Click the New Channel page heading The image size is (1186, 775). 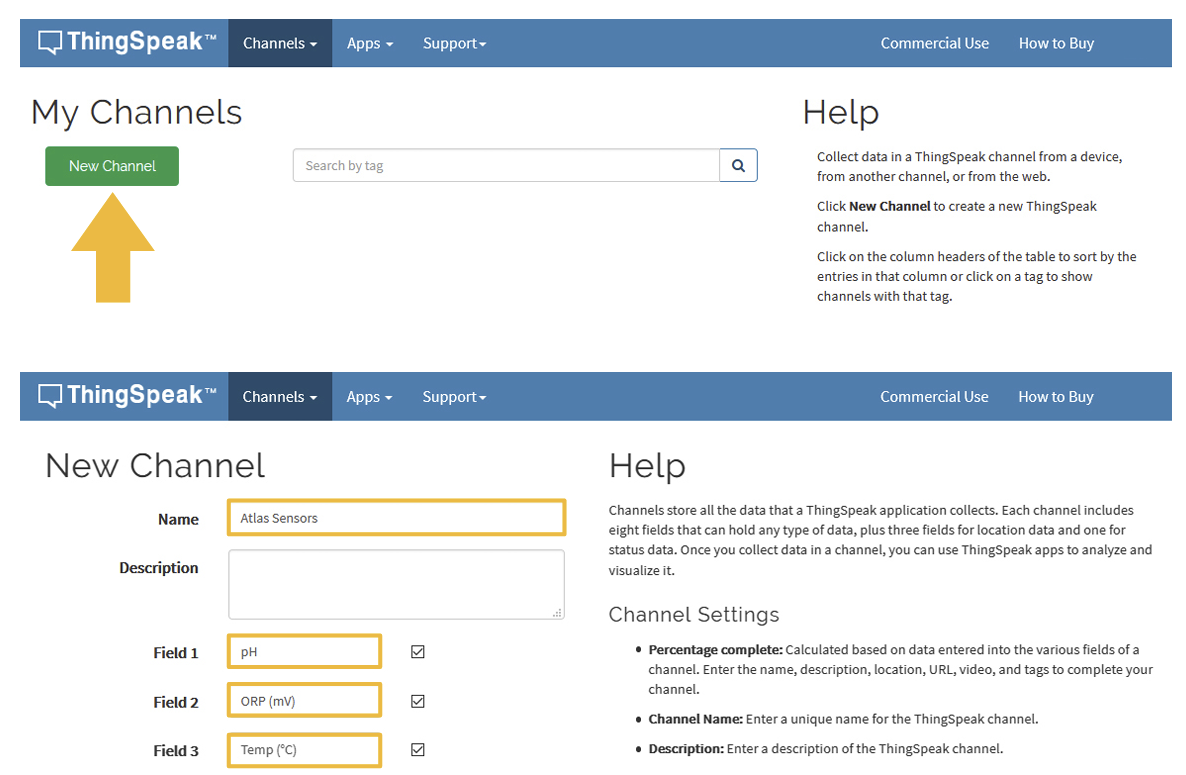(155, 466)
